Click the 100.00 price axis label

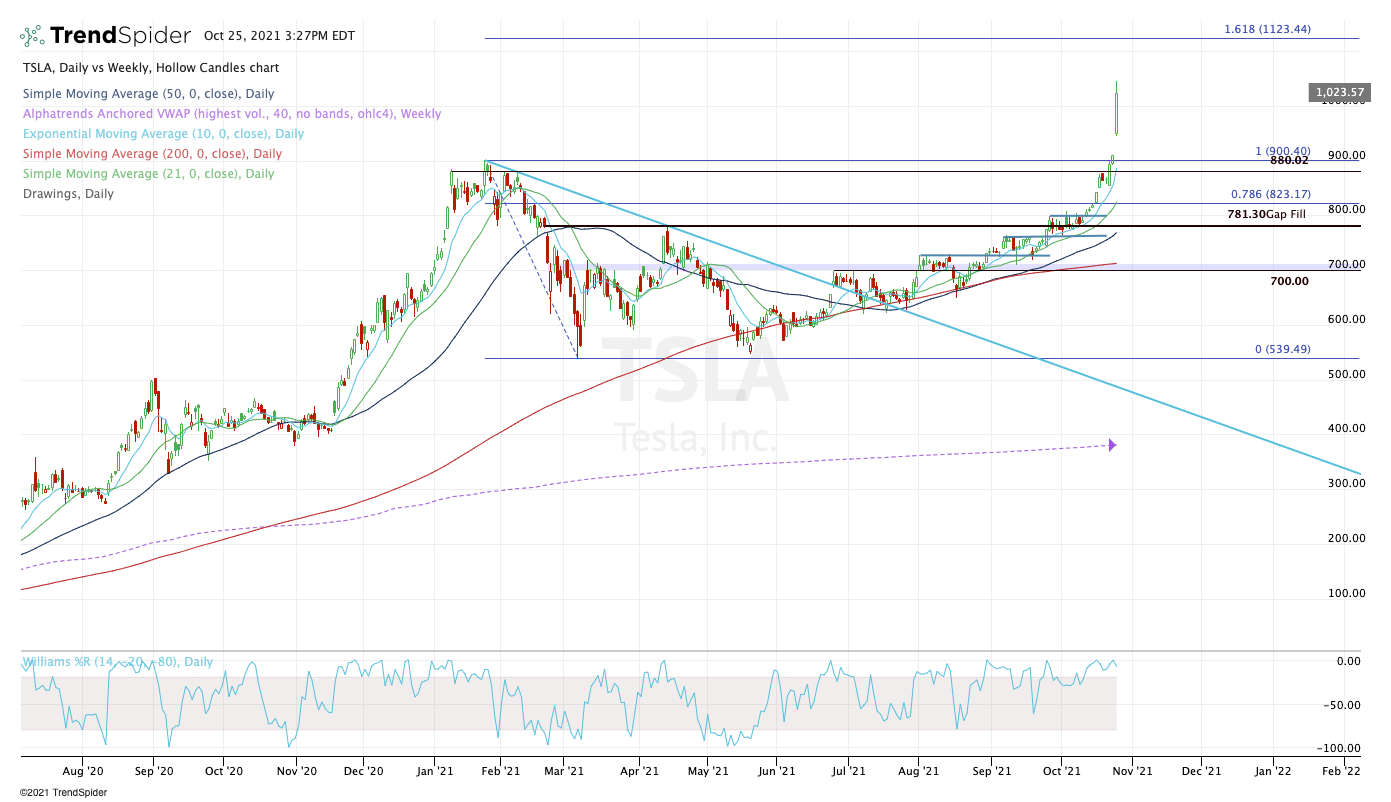[x=1346, y=593]
